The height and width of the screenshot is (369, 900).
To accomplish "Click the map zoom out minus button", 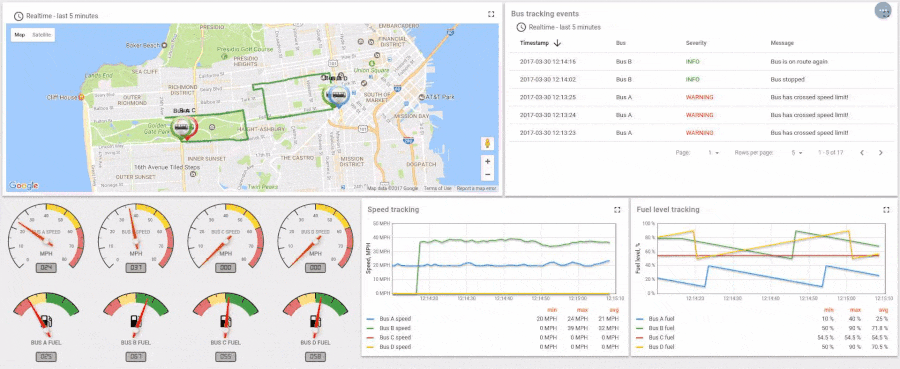I will point(487,174).
